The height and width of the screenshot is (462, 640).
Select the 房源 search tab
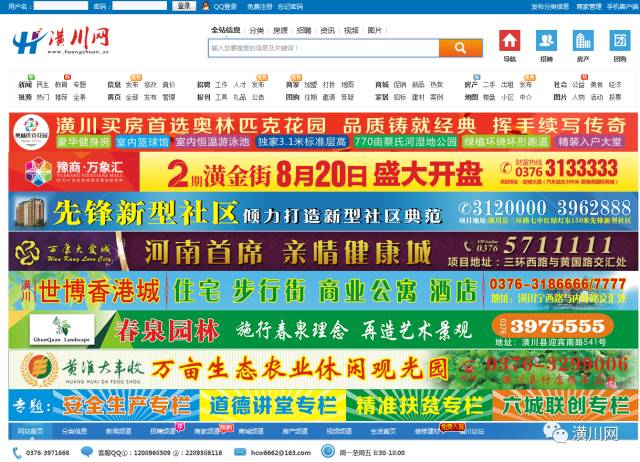click(x=280, y=30)
